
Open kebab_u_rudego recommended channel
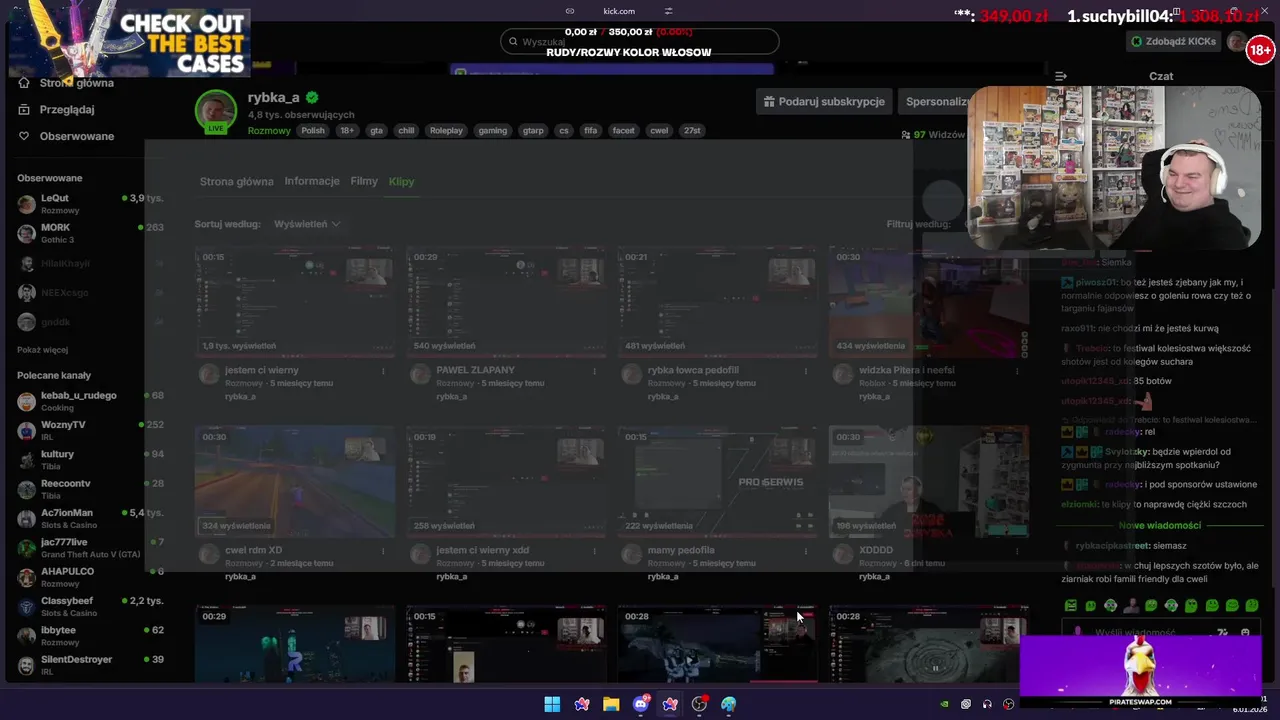tap(90, 401)
